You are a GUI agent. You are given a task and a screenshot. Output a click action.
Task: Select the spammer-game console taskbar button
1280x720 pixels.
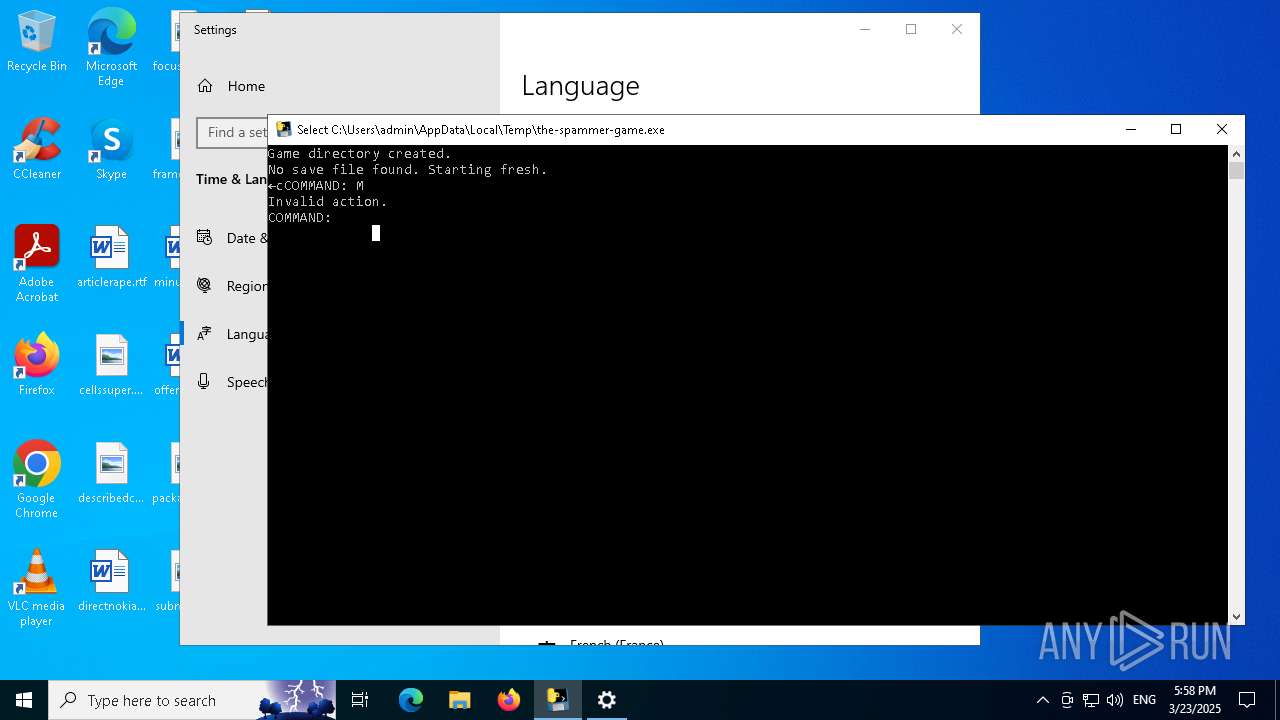pyautogui.click(x=558, y=700)
